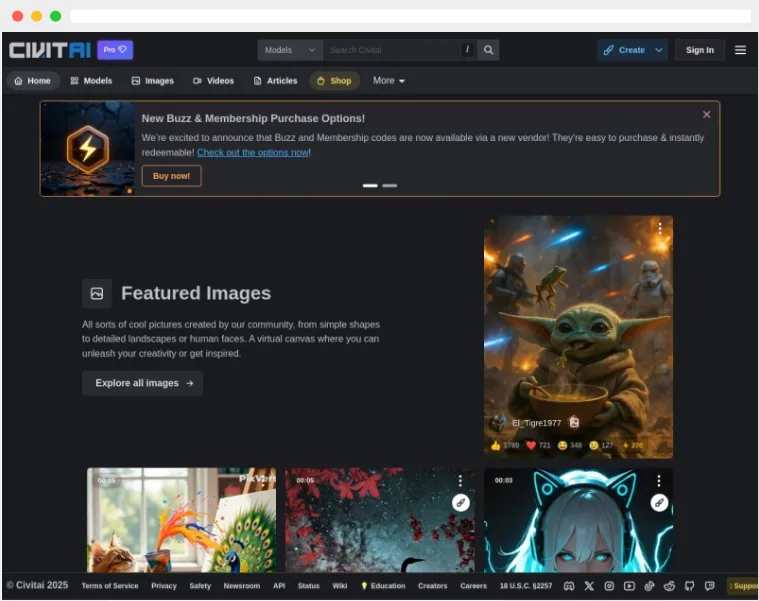Open 18 U.S.C. §2257 link
This screenshot has height=601, width=759.
click(x=526, y=586)
